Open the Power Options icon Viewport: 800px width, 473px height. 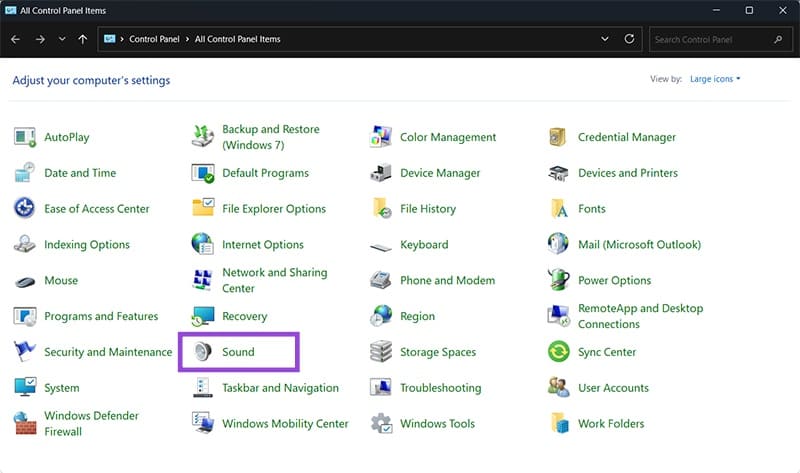pyautogui.click(x=559, y=281)
